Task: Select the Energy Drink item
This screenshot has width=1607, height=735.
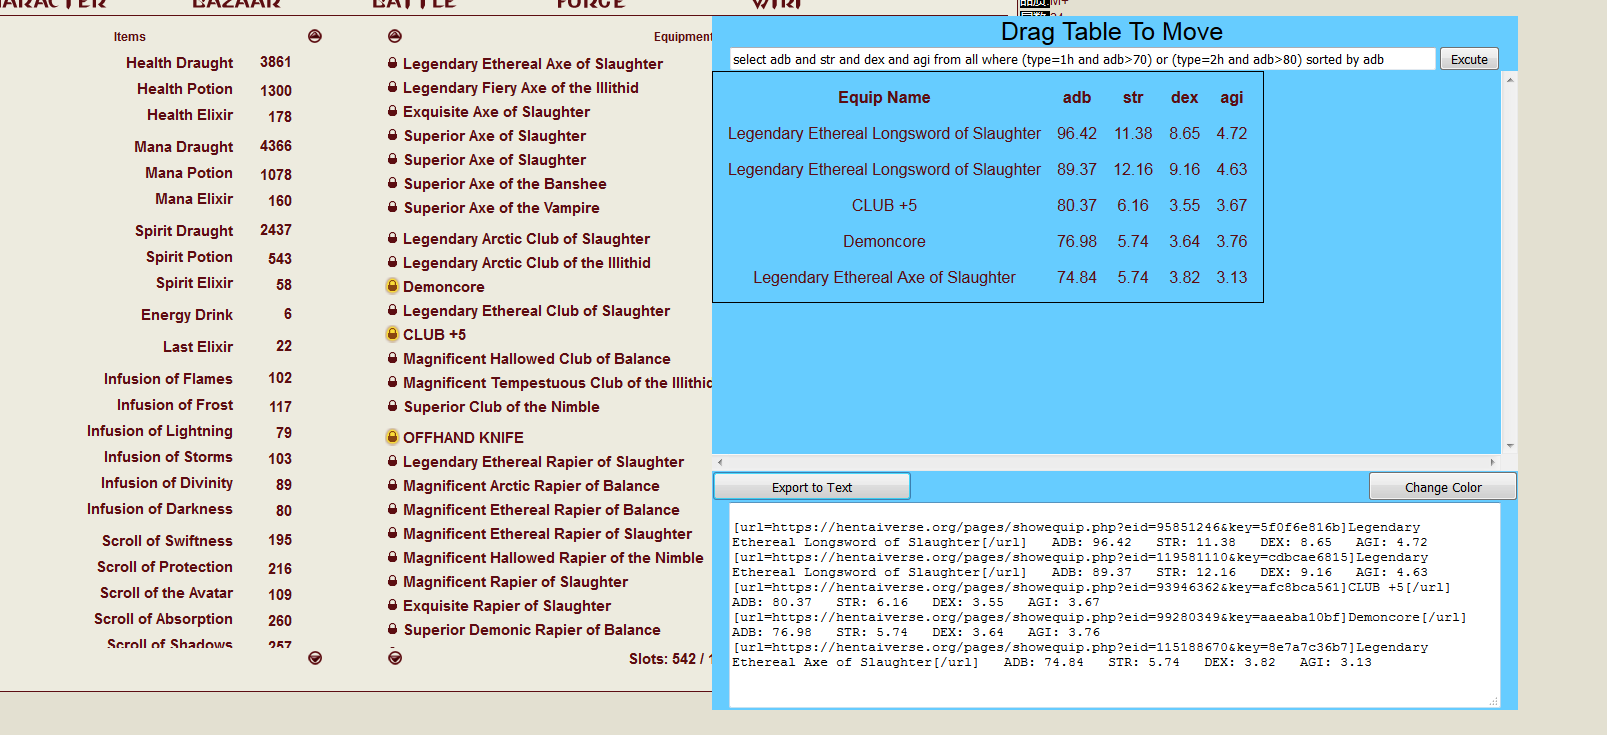Action: (x=187, y=315)
